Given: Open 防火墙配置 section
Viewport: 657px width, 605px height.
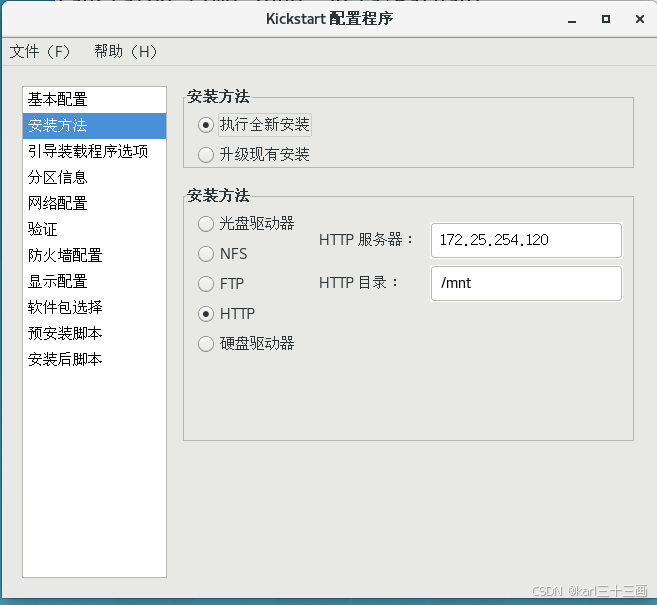Looking at the screenshot, I should [x=94, y=256].
